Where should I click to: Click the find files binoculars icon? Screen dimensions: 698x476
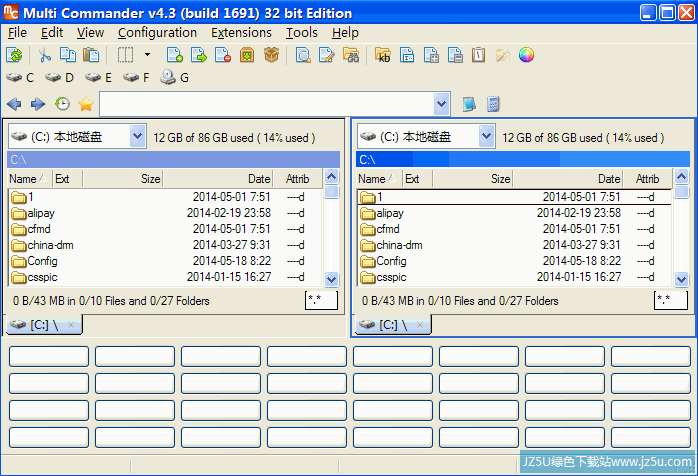(x=351, y=55)
